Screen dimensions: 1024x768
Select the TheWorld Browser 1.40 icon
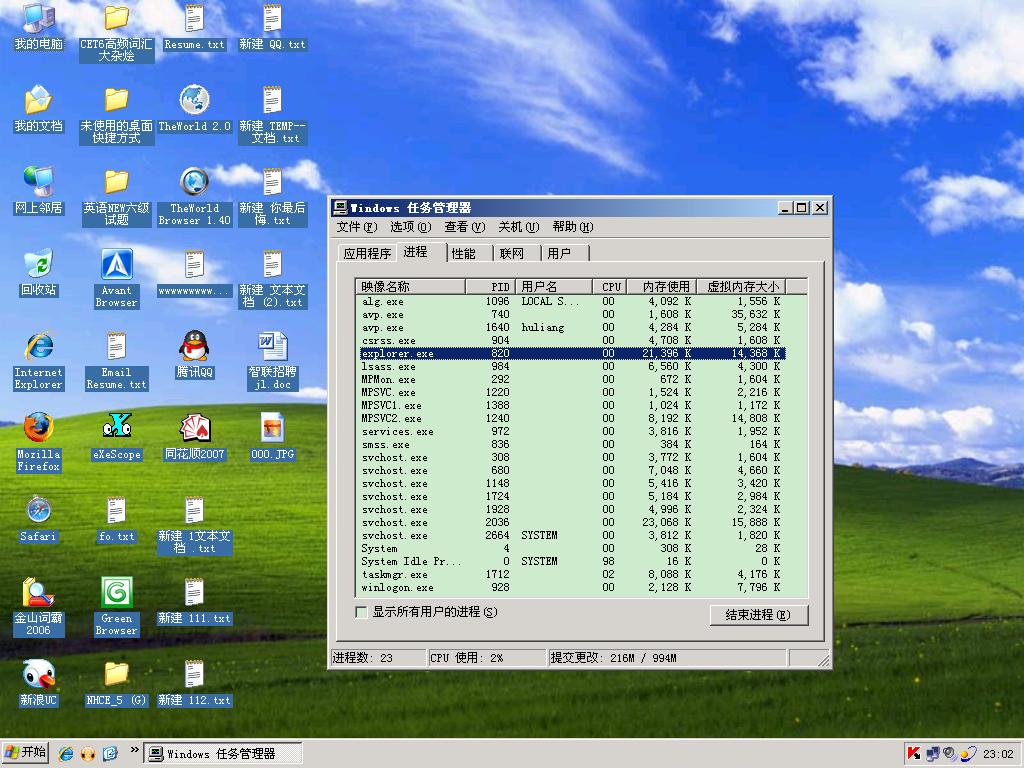(195, 197)
